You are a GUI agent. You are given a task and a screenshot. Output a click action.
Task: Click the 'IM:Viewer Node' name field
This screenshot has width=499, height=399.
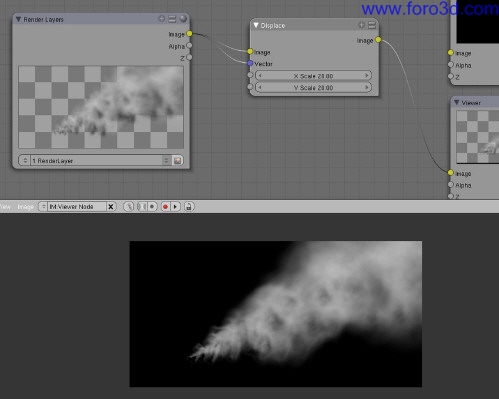click(x=77, y=207)
